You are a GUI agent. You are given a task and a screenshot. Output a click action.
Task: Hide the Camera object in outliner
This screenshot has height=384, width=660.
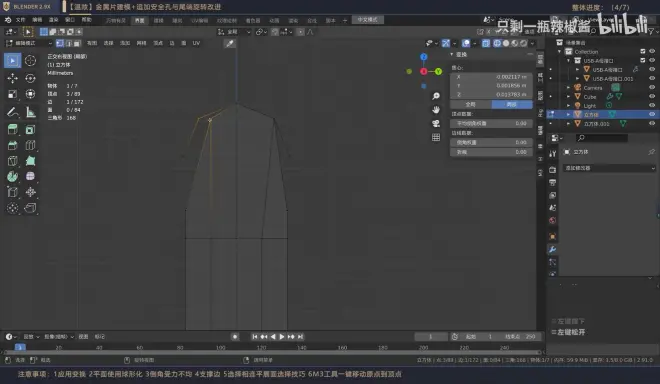click(x=652, y=88)
